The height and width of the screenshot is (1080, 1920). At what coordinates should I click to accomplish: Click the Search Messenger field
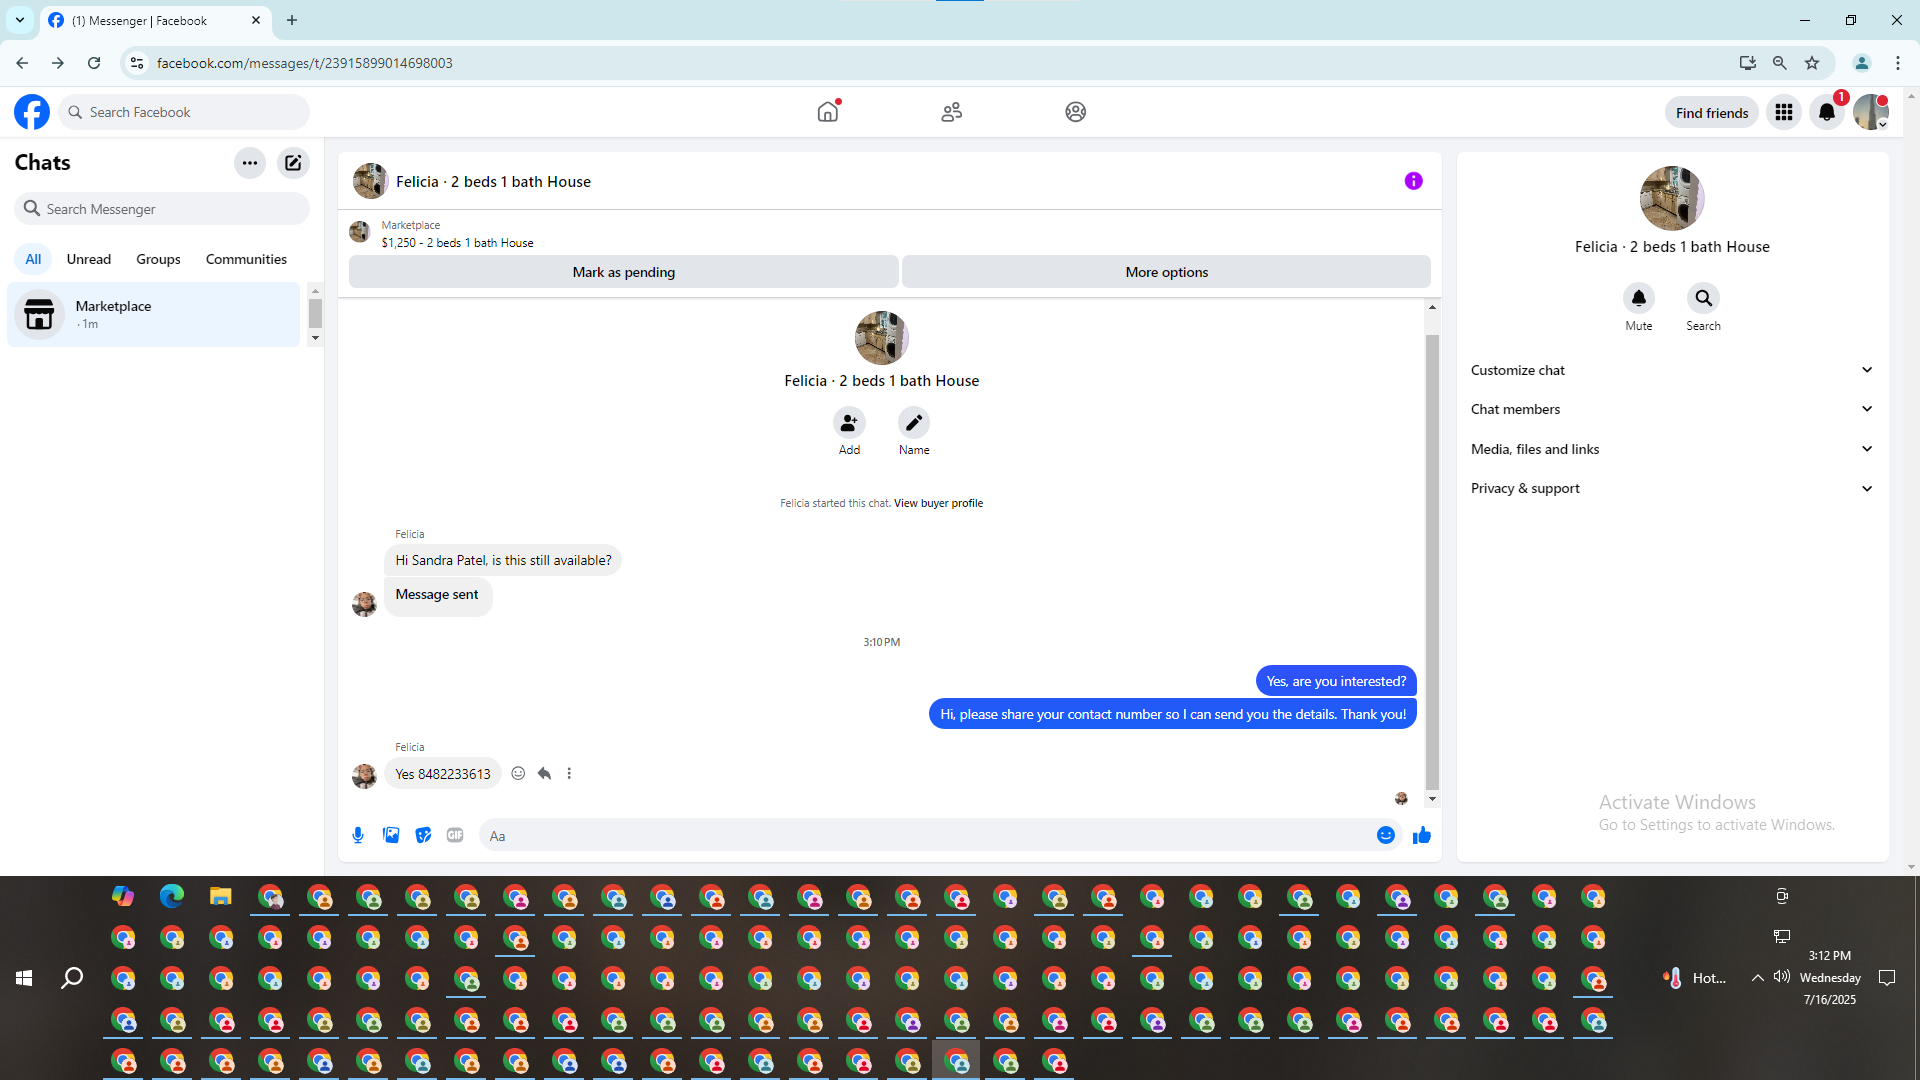162,209
